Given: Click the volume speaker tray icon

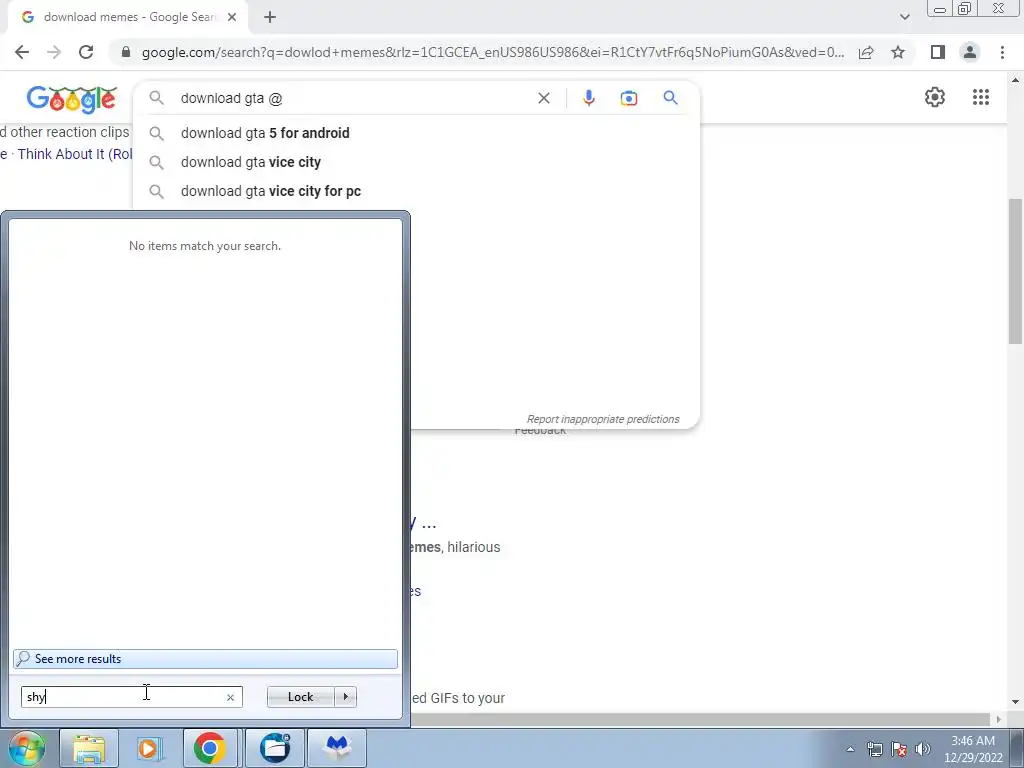Looking at the screenshot, I should coord(923,749).
